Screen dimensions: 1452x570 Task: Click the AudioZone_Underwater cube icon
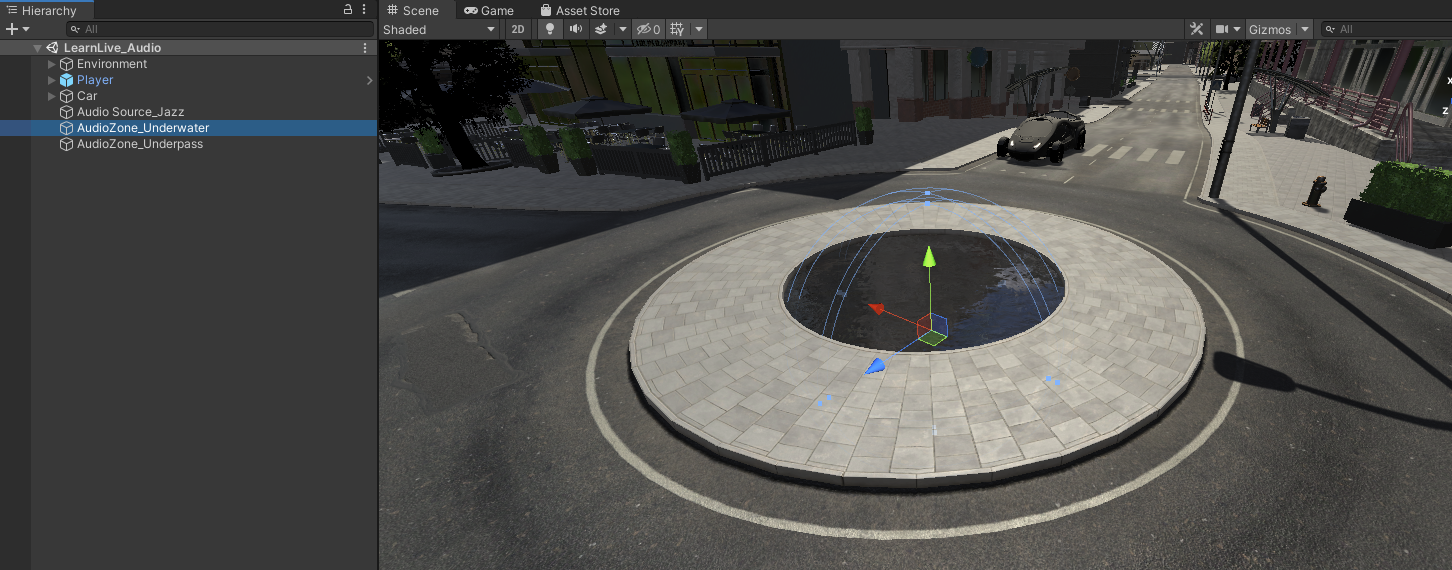click(67, 128)
